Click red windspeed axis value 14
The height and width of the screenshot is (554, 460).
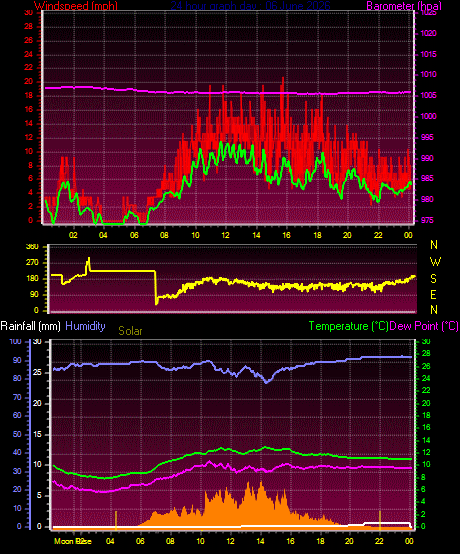[28, 123]
